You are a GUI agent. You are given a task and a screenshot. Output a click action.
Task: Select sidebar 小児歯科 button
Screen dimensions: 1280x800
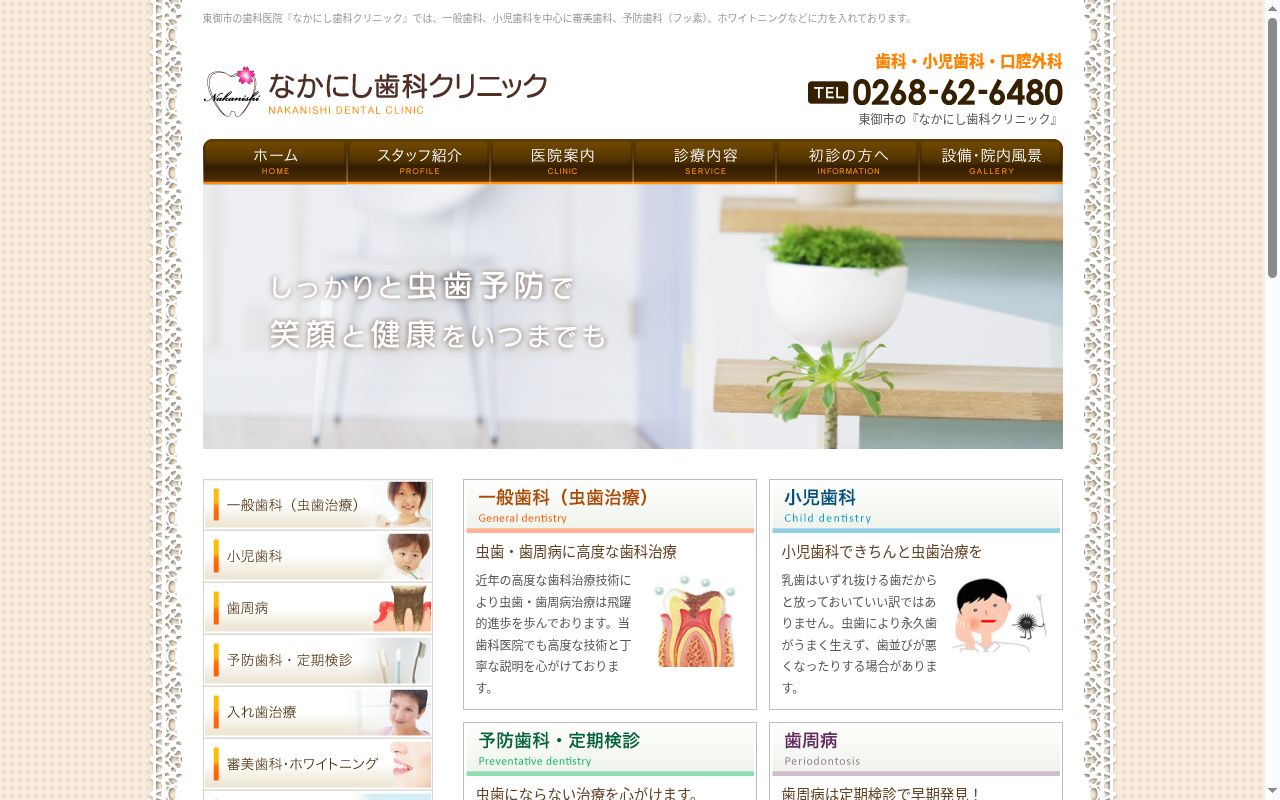click(318, 556)
